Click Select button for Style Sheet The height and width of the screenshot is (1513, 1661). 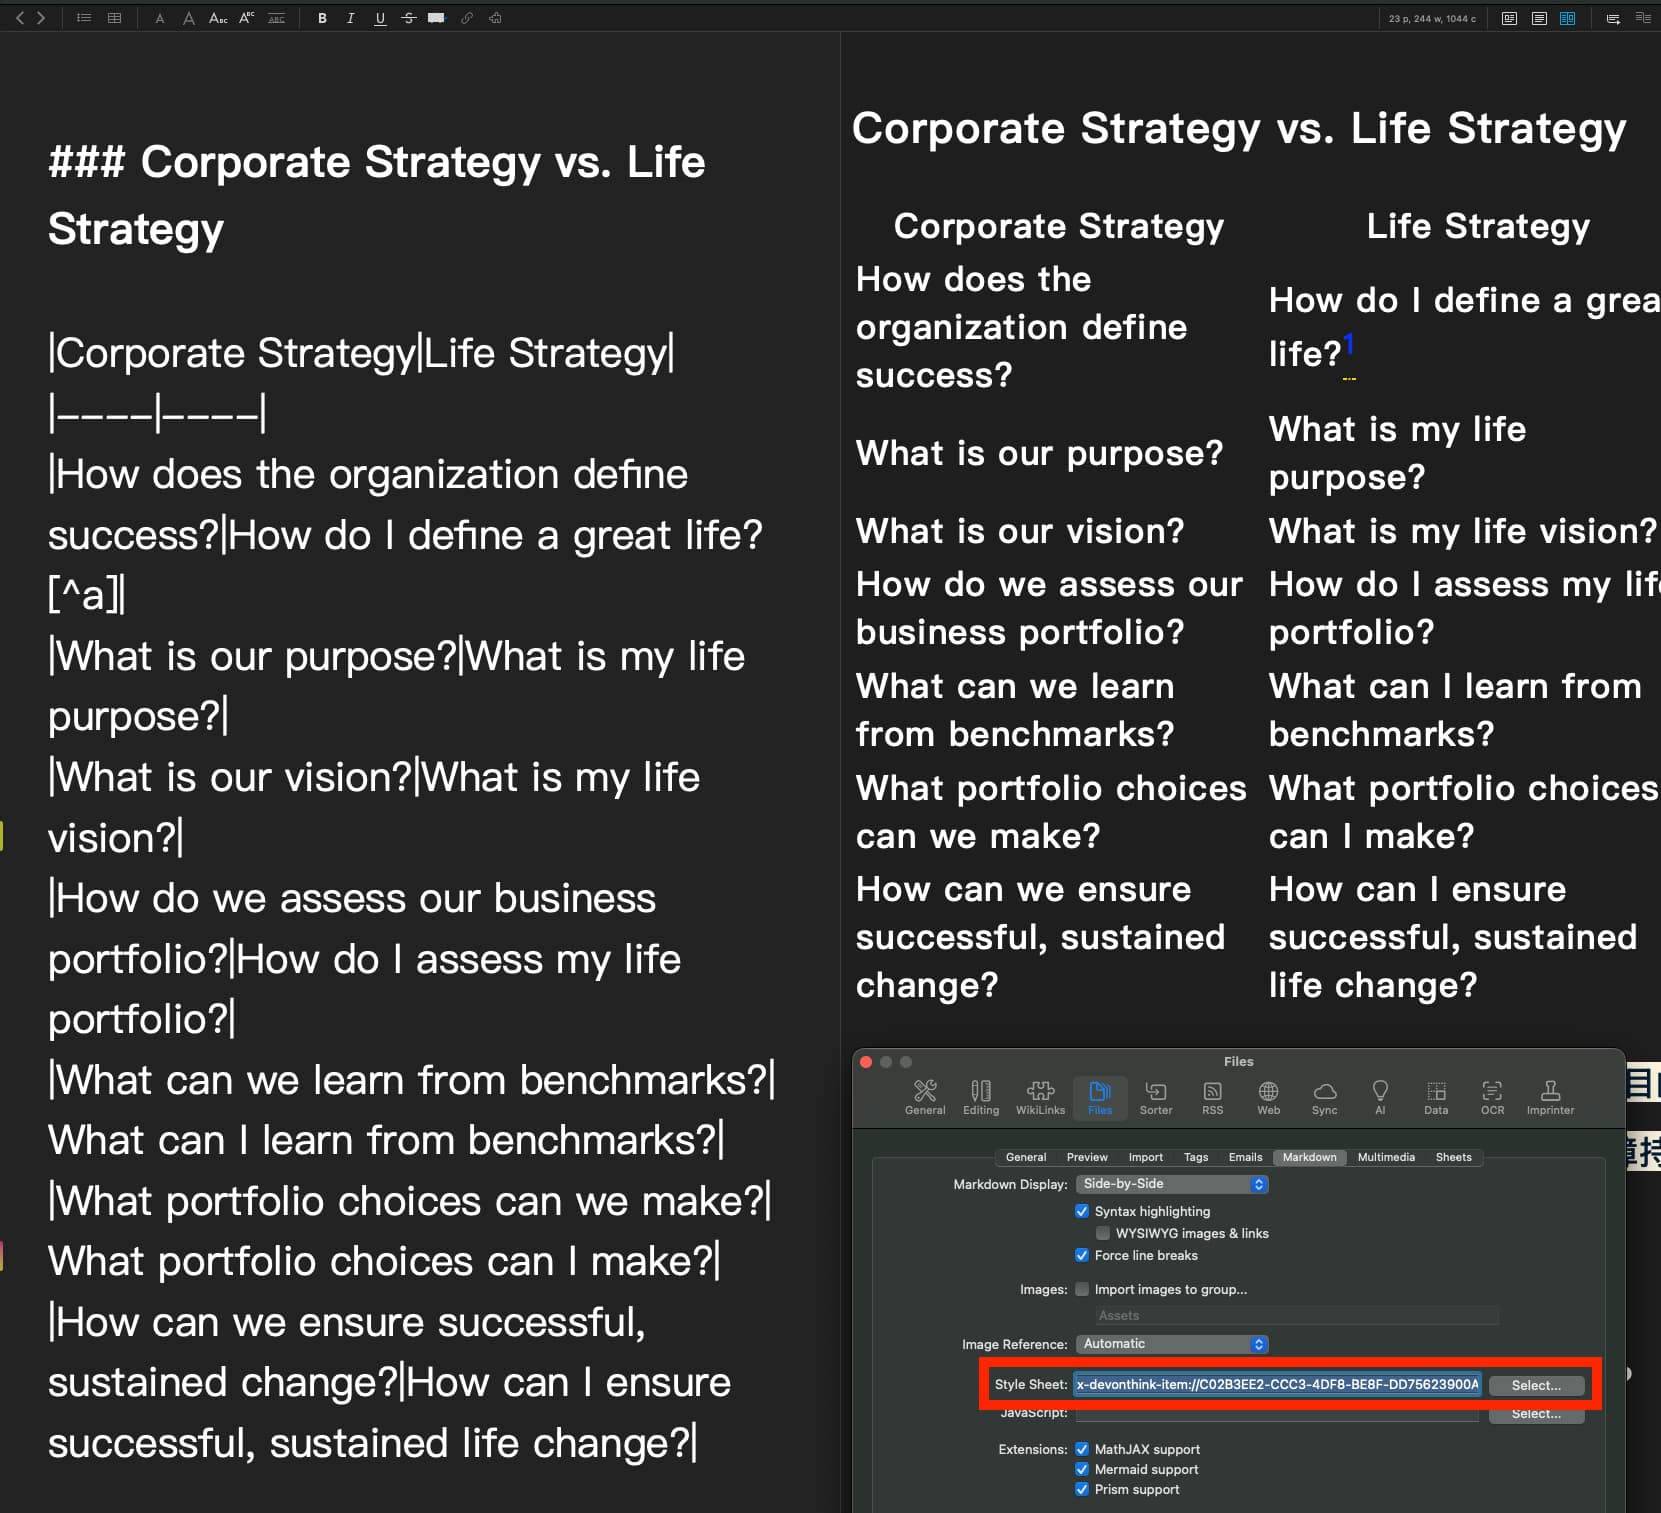pos(1536,1385)
